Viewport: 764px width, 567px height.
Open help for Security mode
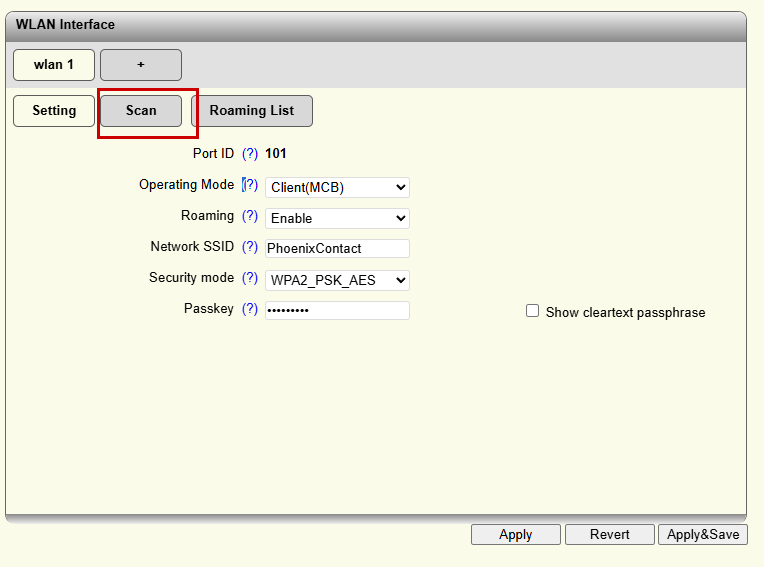click(x=250, y=278)
